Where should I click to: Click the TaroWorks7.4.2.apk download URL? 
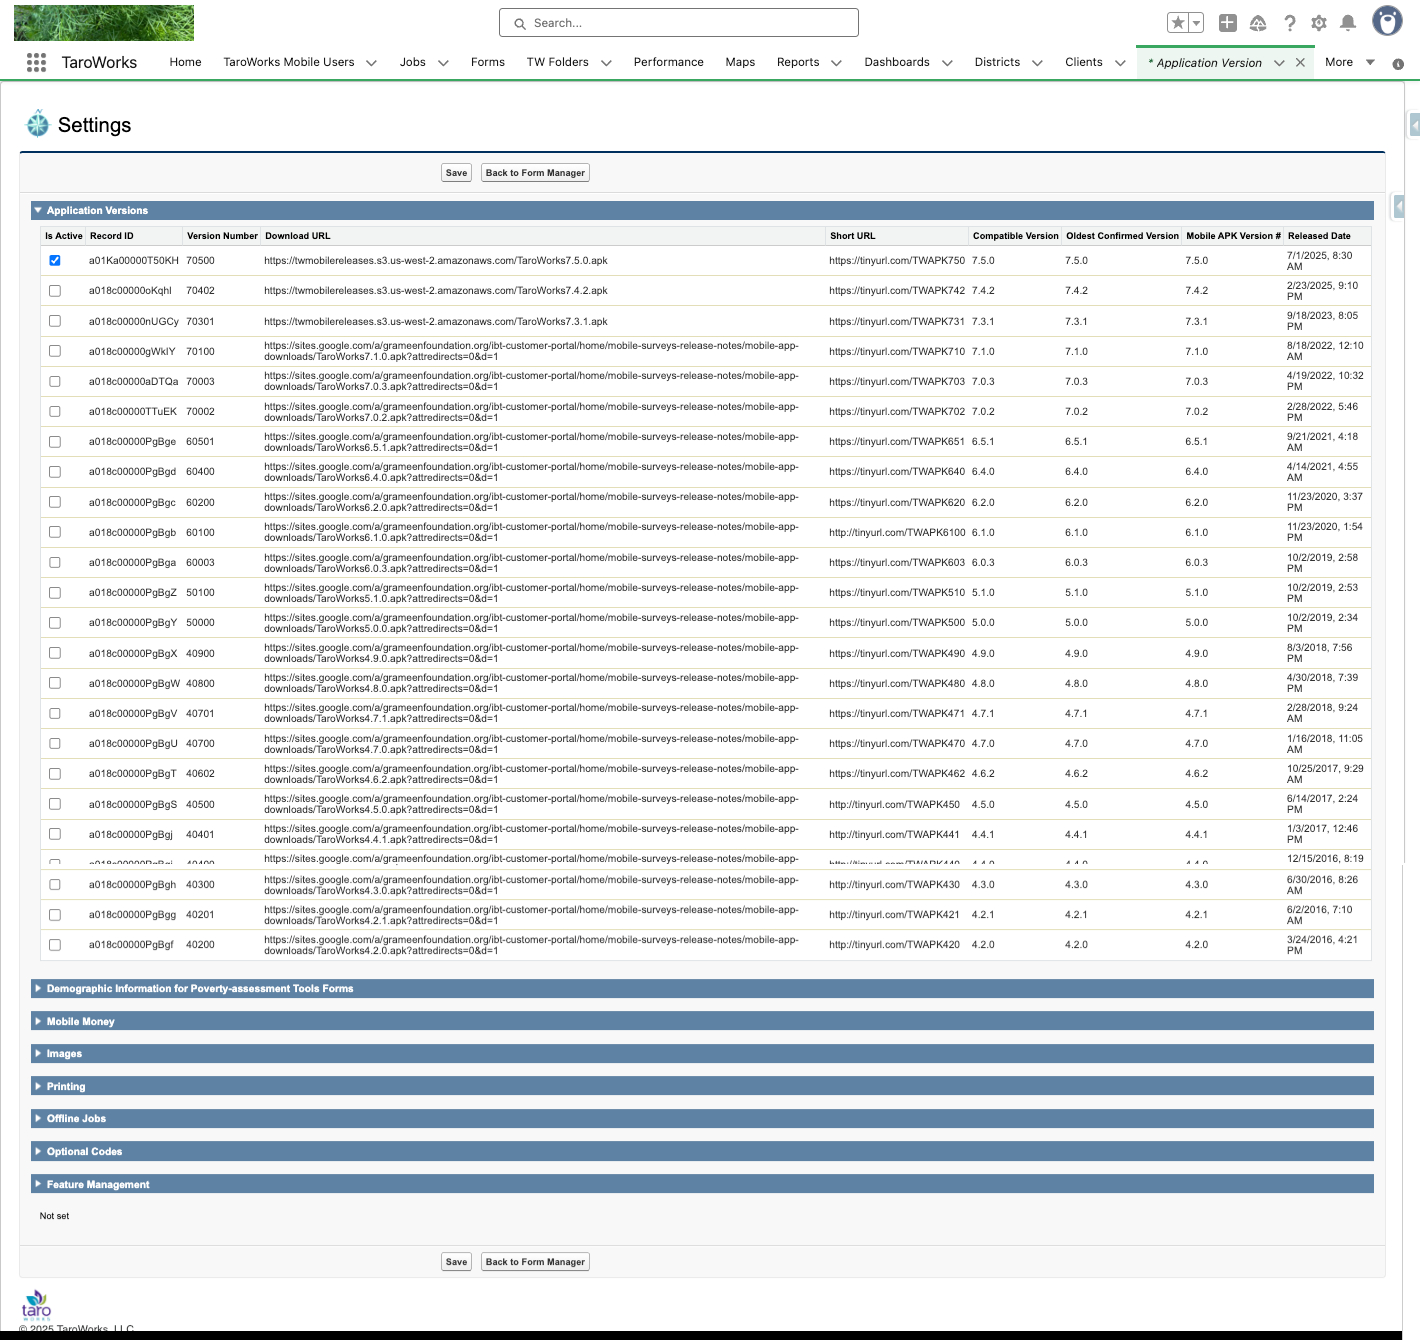436,291
